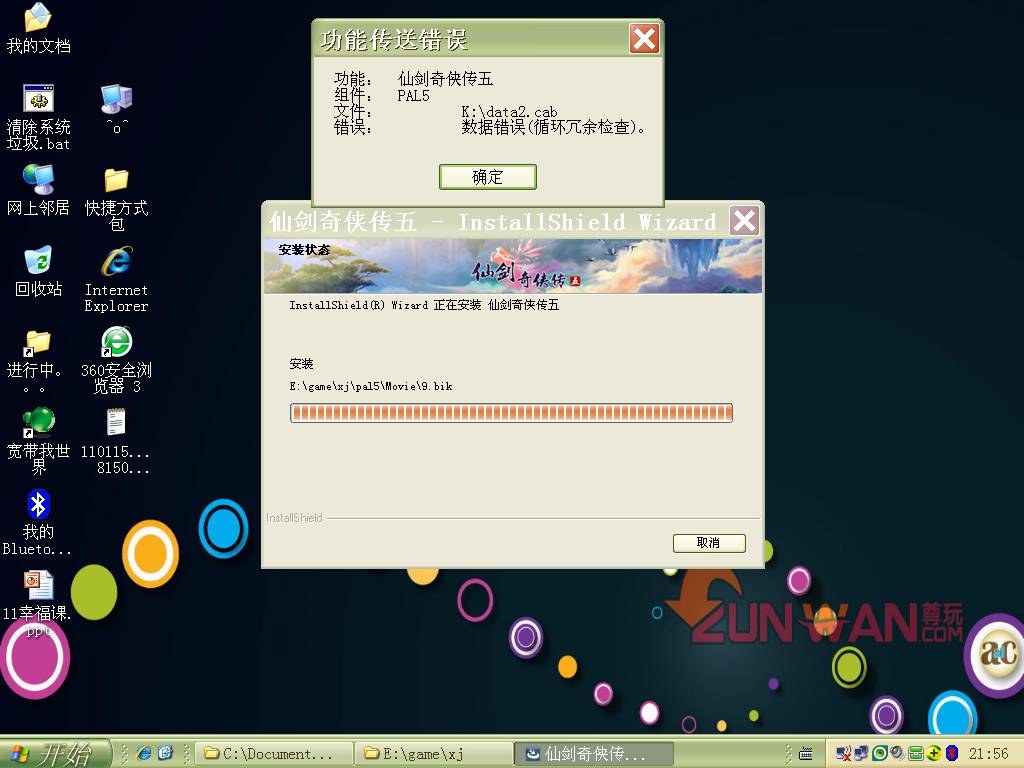The width and height of the screenshot is (1024, 768).
Task: Select the ^o^ computer desktop icon
Action: [117, 110]
